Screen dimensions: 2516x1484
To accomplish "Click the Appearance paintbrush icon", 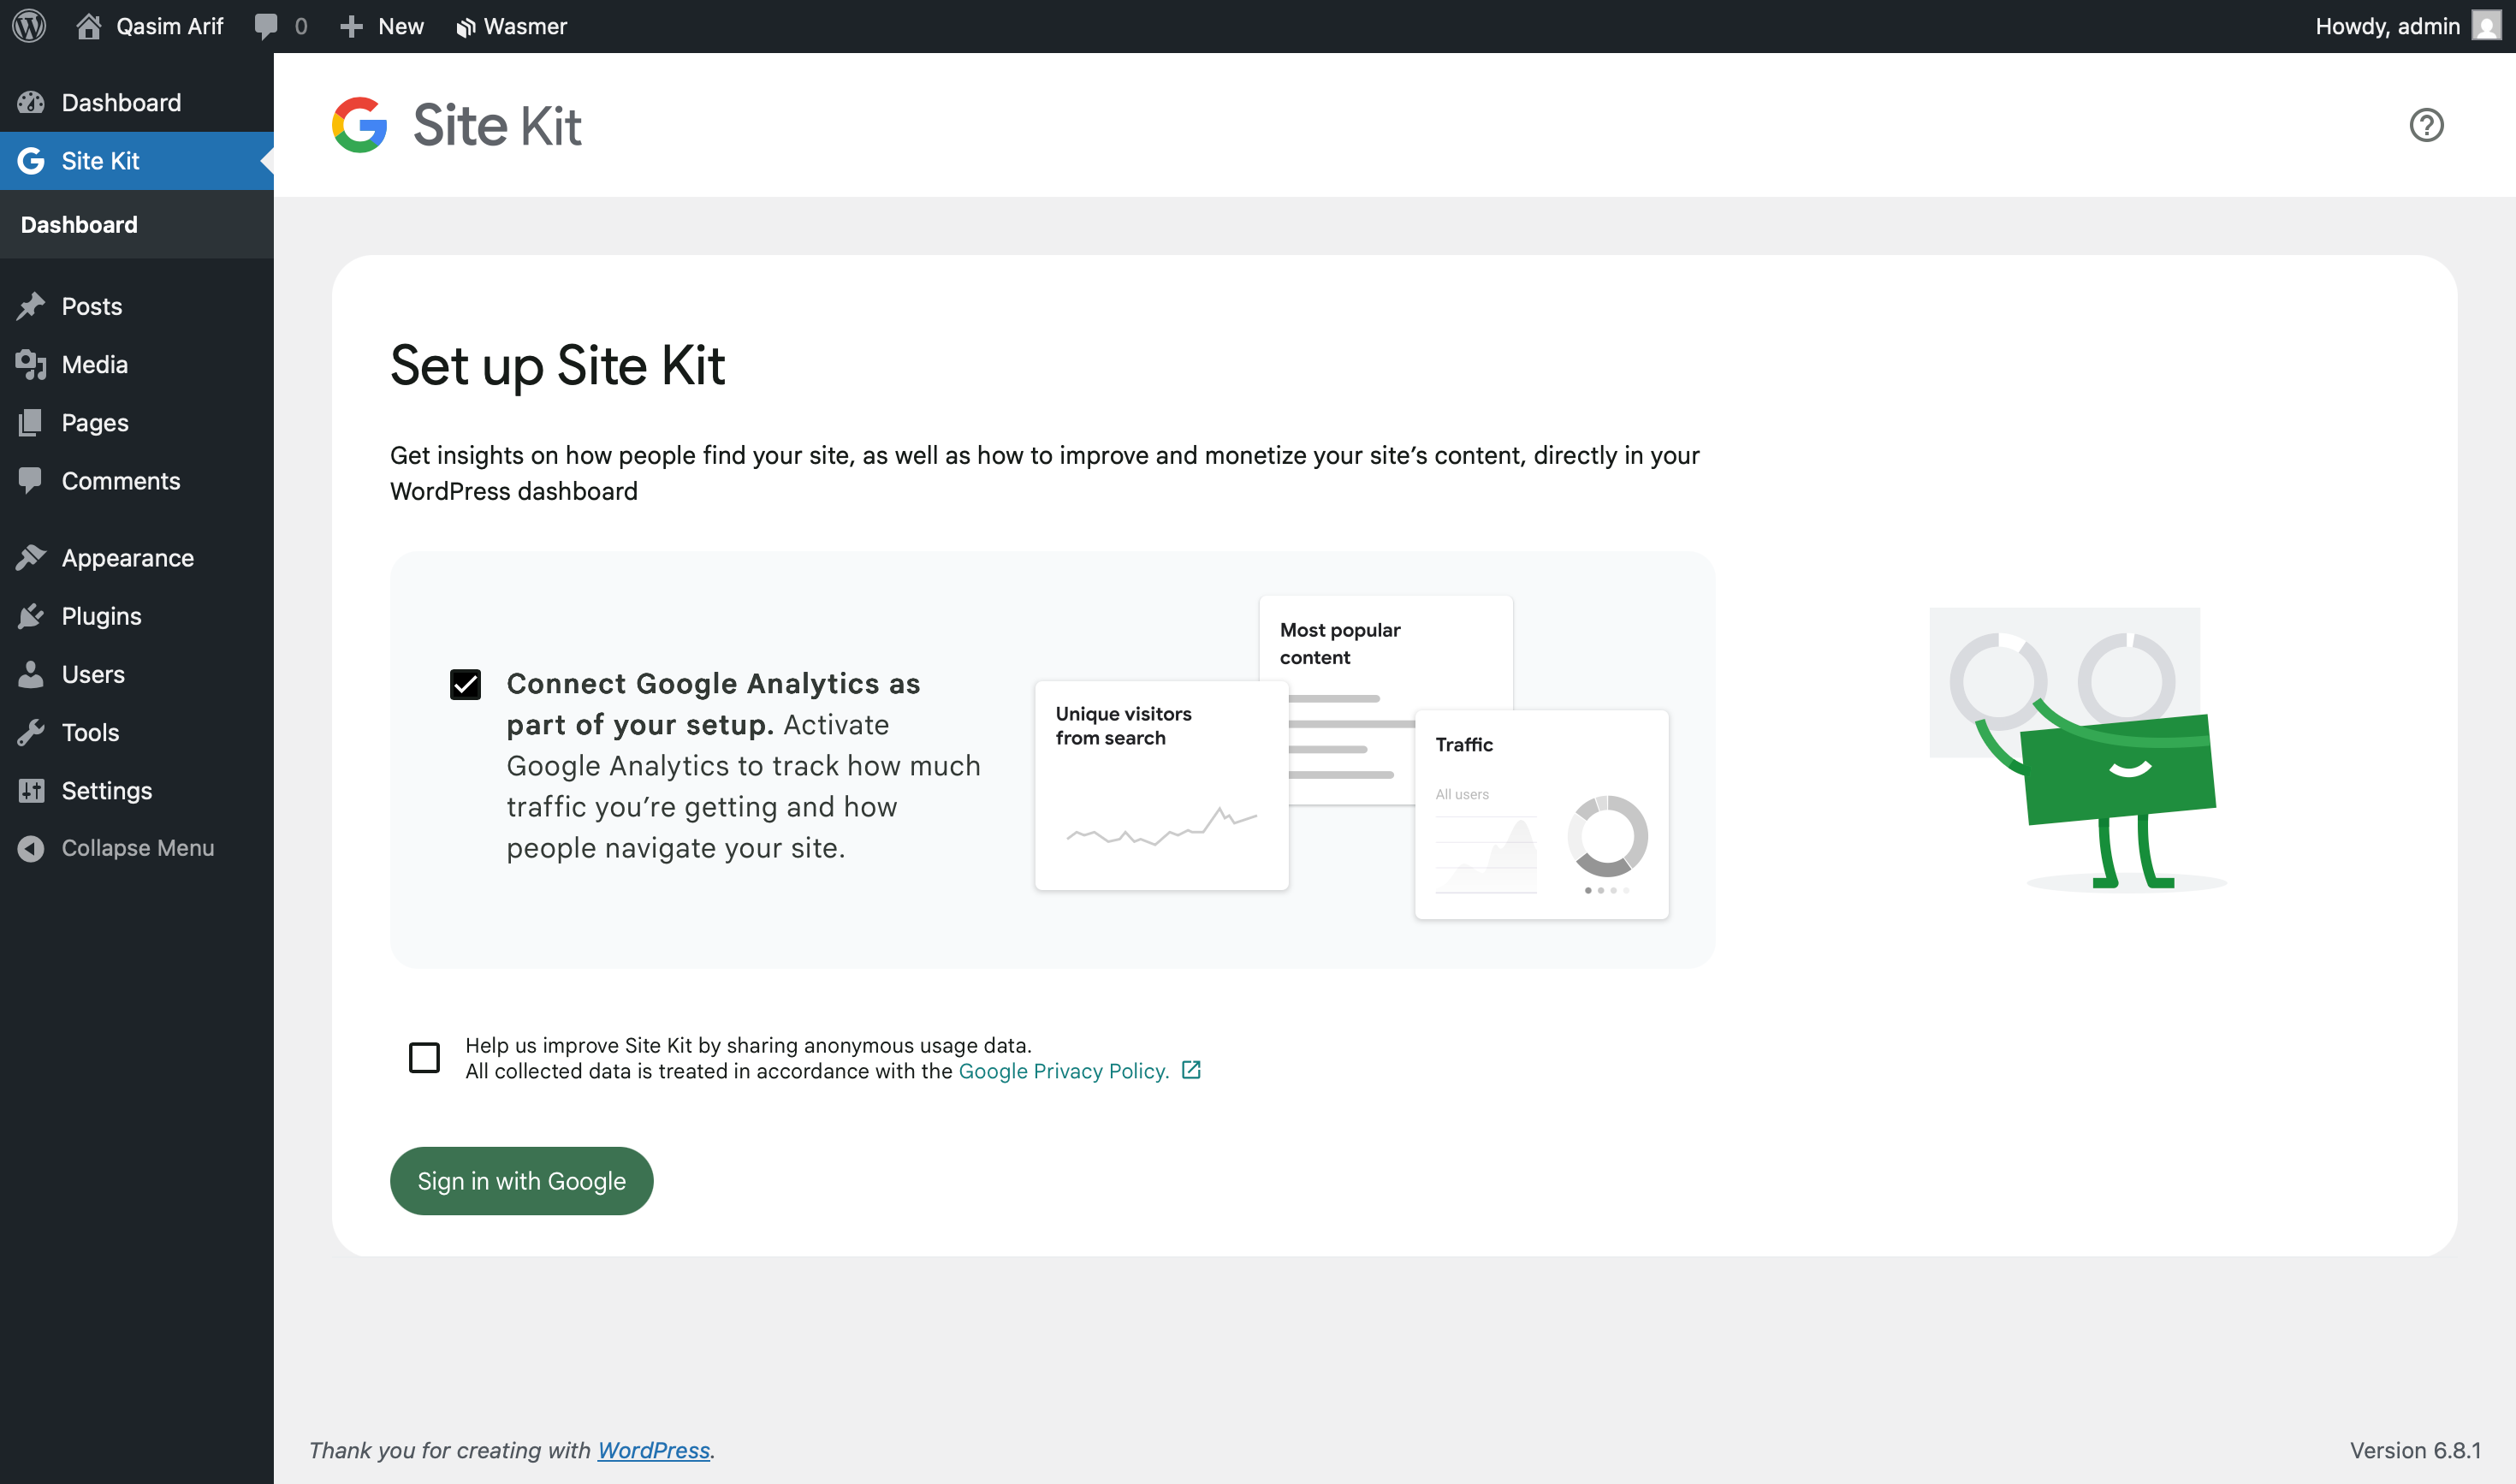I will point(31,558).
